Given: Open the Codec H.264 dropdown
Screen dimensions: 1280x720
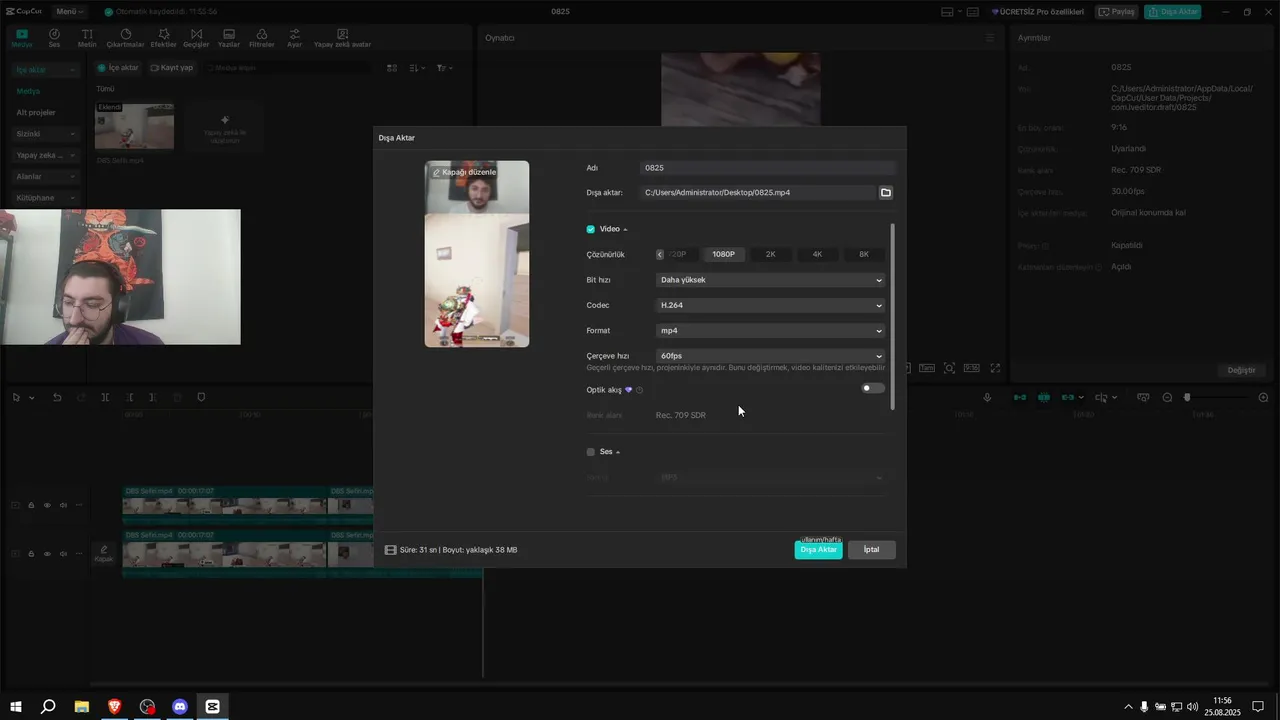Looking at the screenshot, I should [771, 305].
